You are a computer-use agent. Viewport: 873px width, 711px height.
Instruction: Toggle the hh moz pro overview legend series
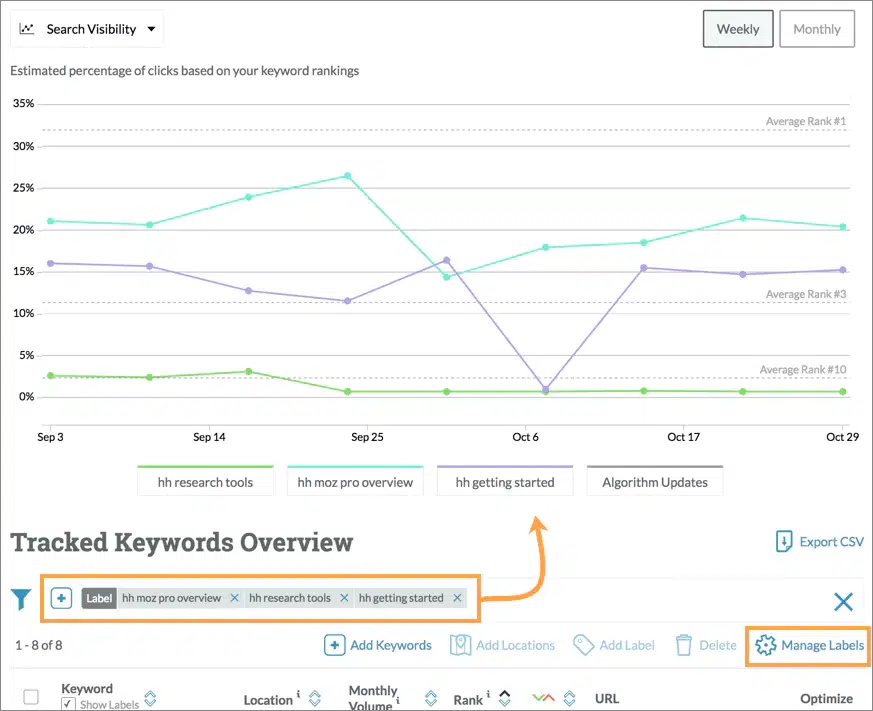pyautogui.click(x=355, y=481)
